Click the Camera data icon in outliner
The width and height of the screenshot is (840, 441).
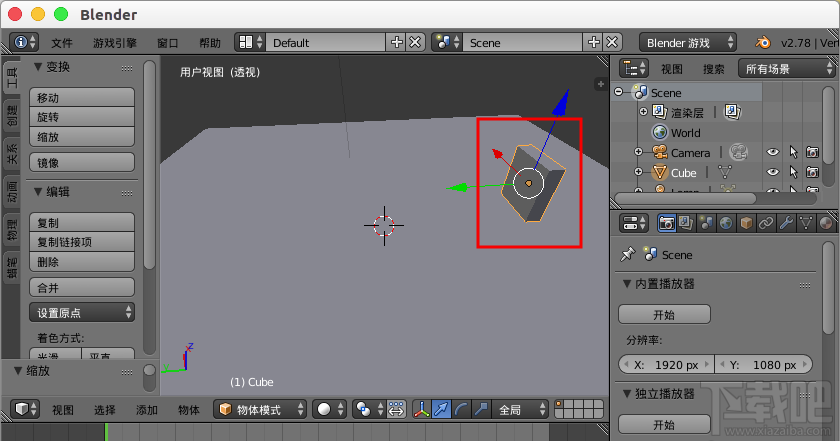738,152
